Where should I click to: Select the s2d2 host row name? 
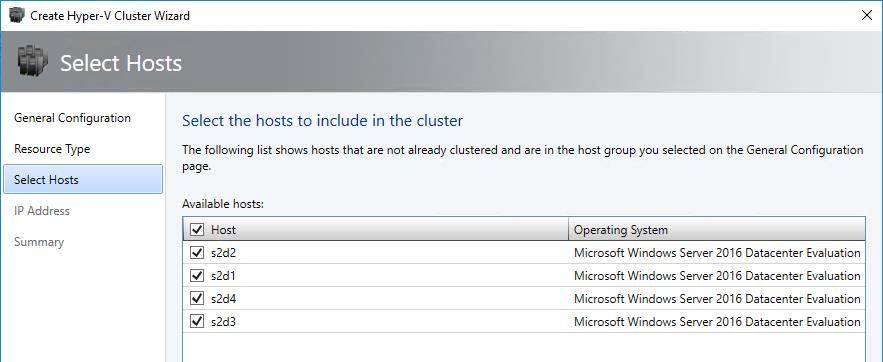tap(223, 253)
